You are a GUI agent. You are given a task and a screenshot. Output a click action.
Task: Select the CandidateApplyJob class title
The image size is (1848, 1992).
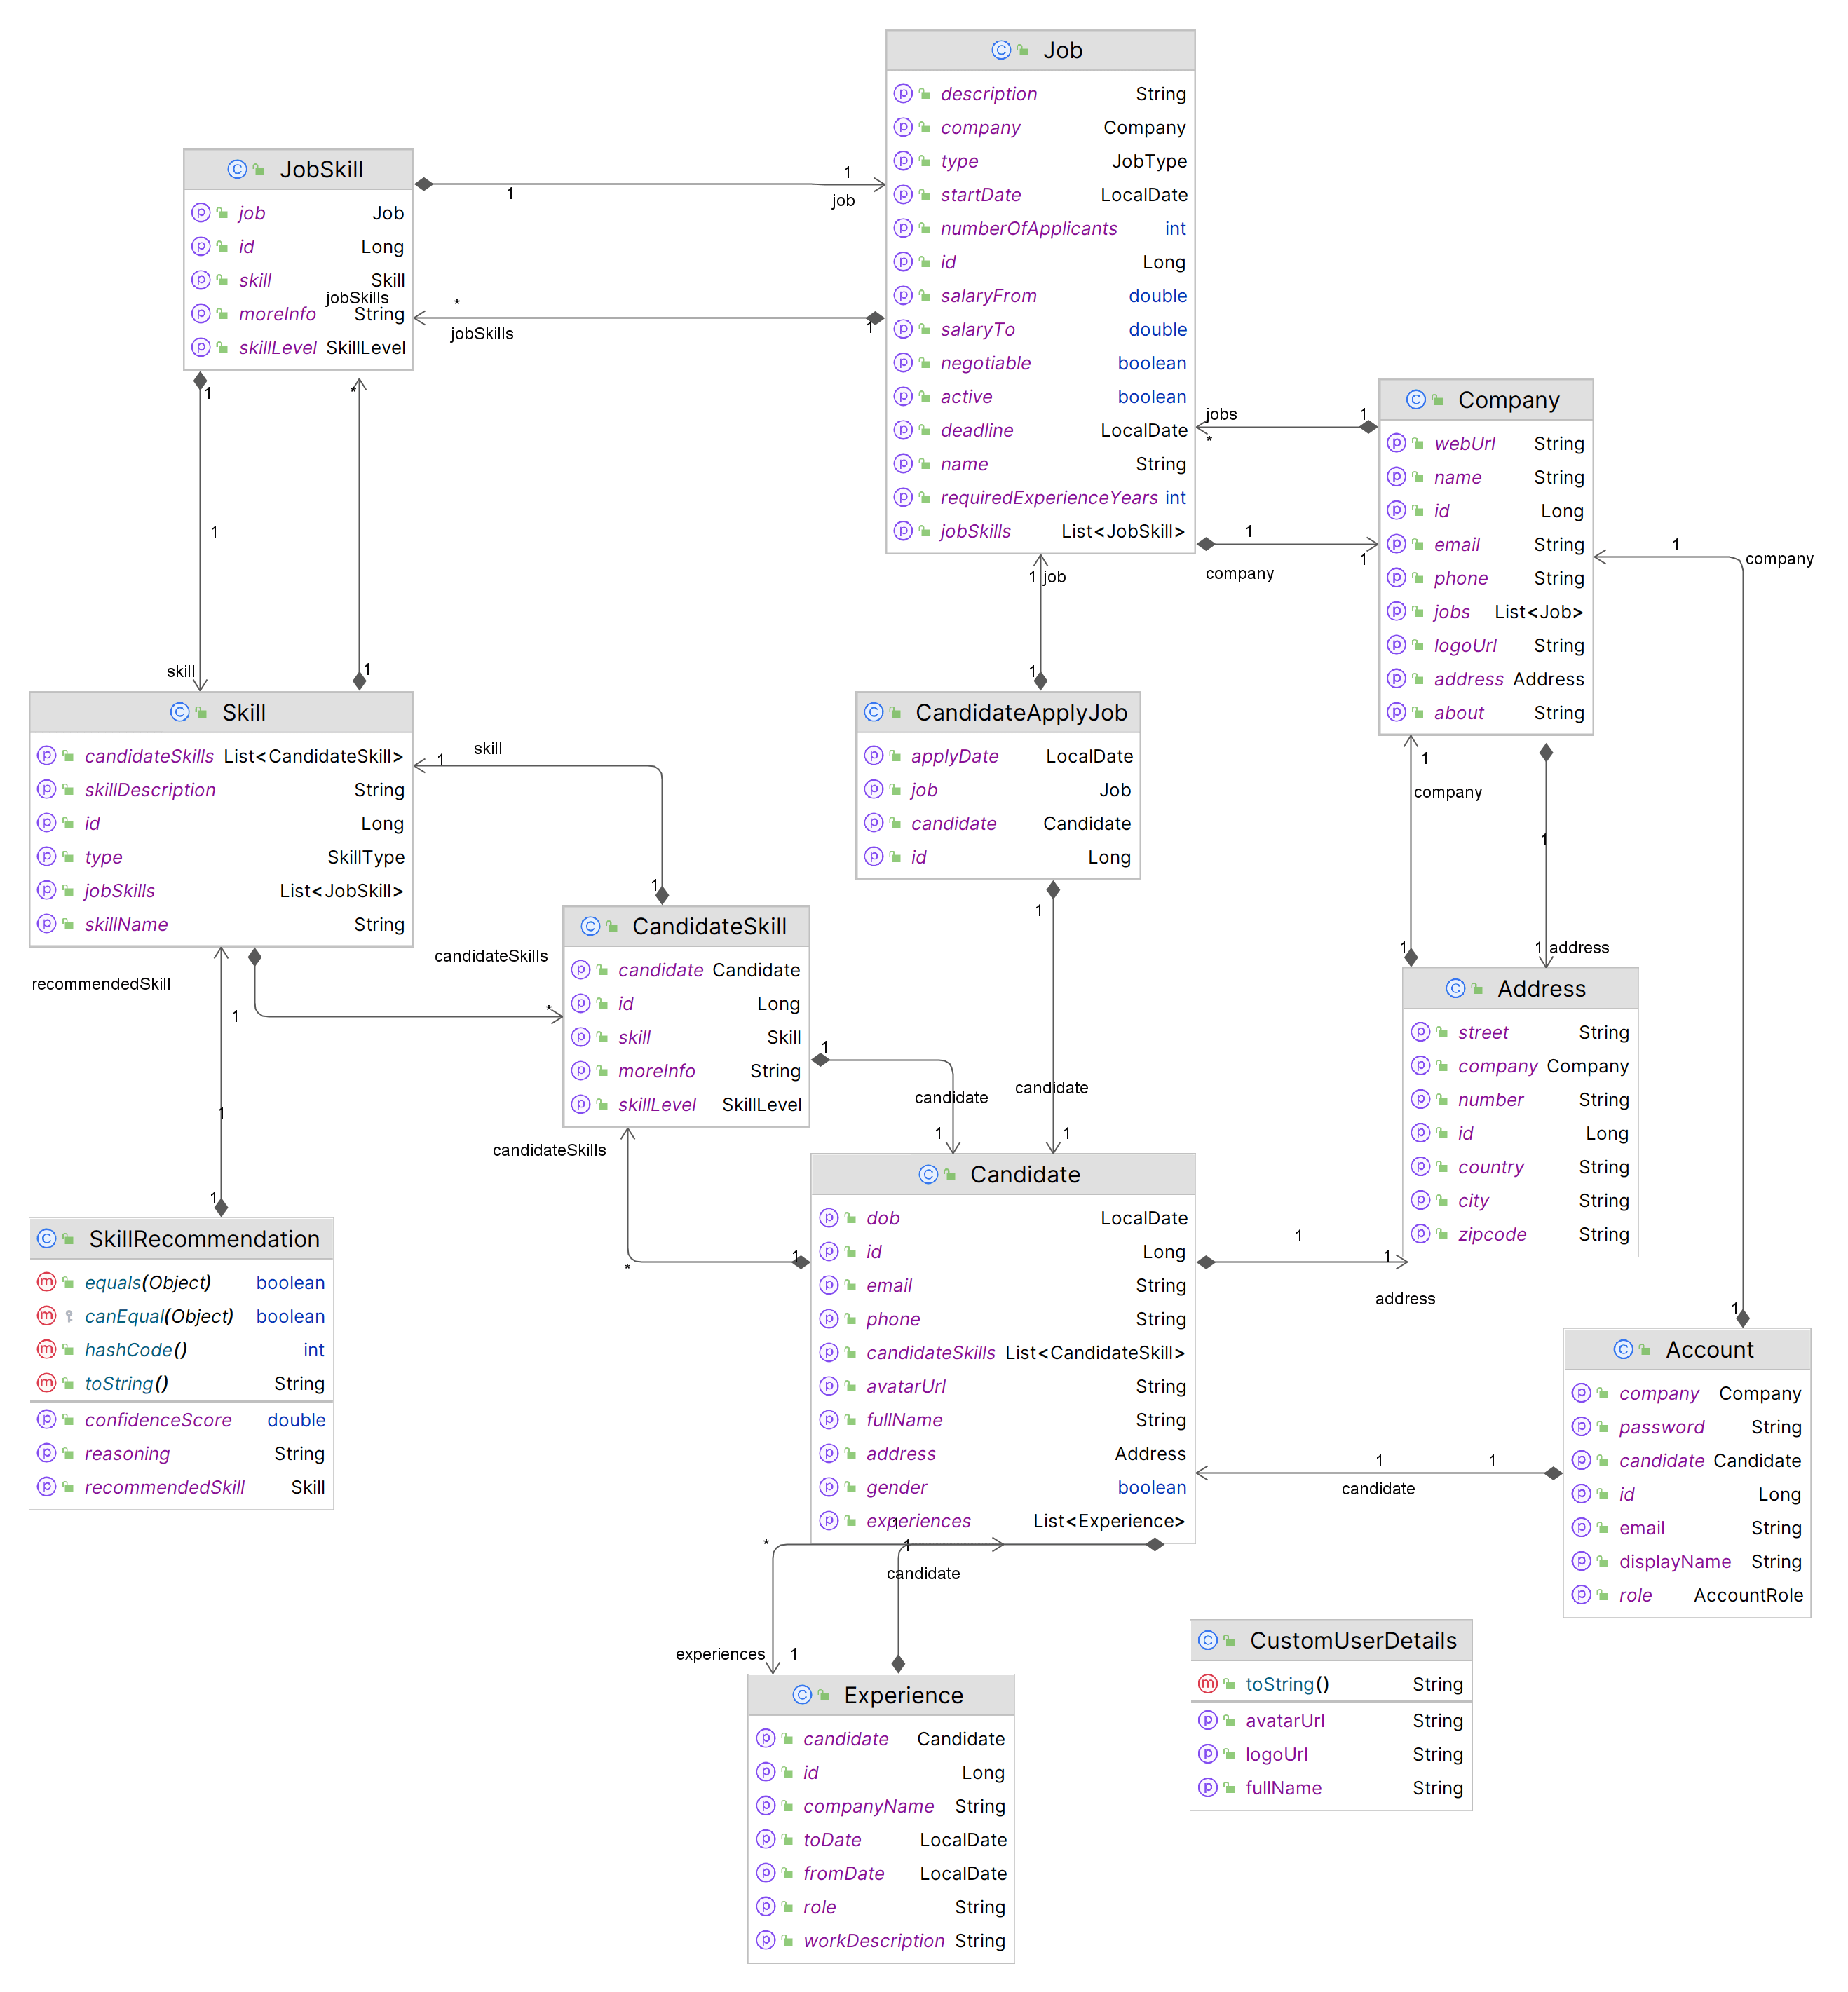(1021, 712)
